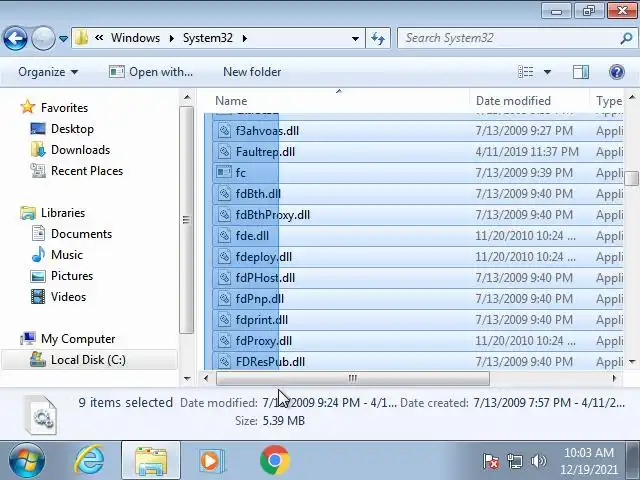Select the fdProxy.dll file
Viewport: 640px width, 480px height.
point(418,341)
